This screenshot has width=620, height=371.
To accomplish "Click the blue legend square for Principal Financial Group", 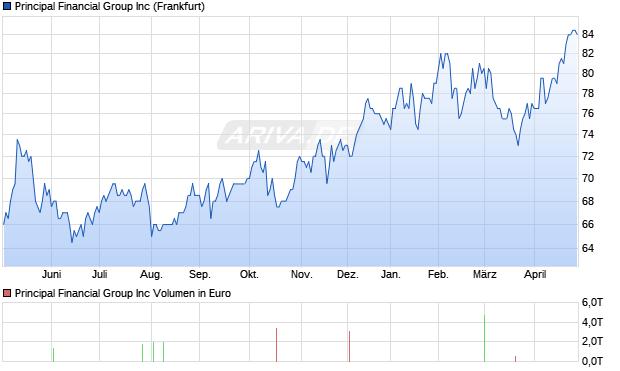I will point(7,6).
